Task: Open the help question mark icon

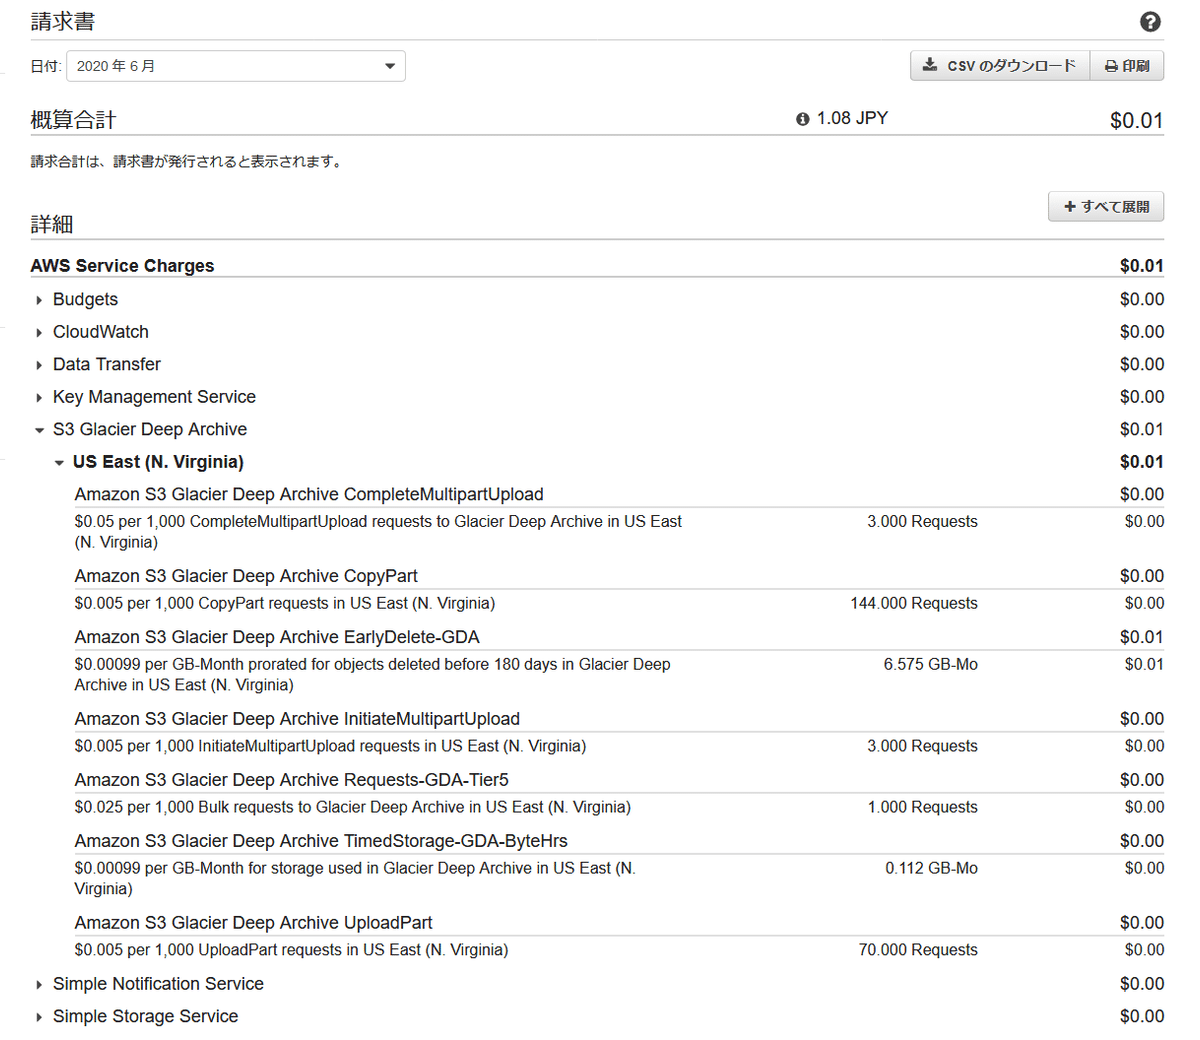Action: (1150, 22)
